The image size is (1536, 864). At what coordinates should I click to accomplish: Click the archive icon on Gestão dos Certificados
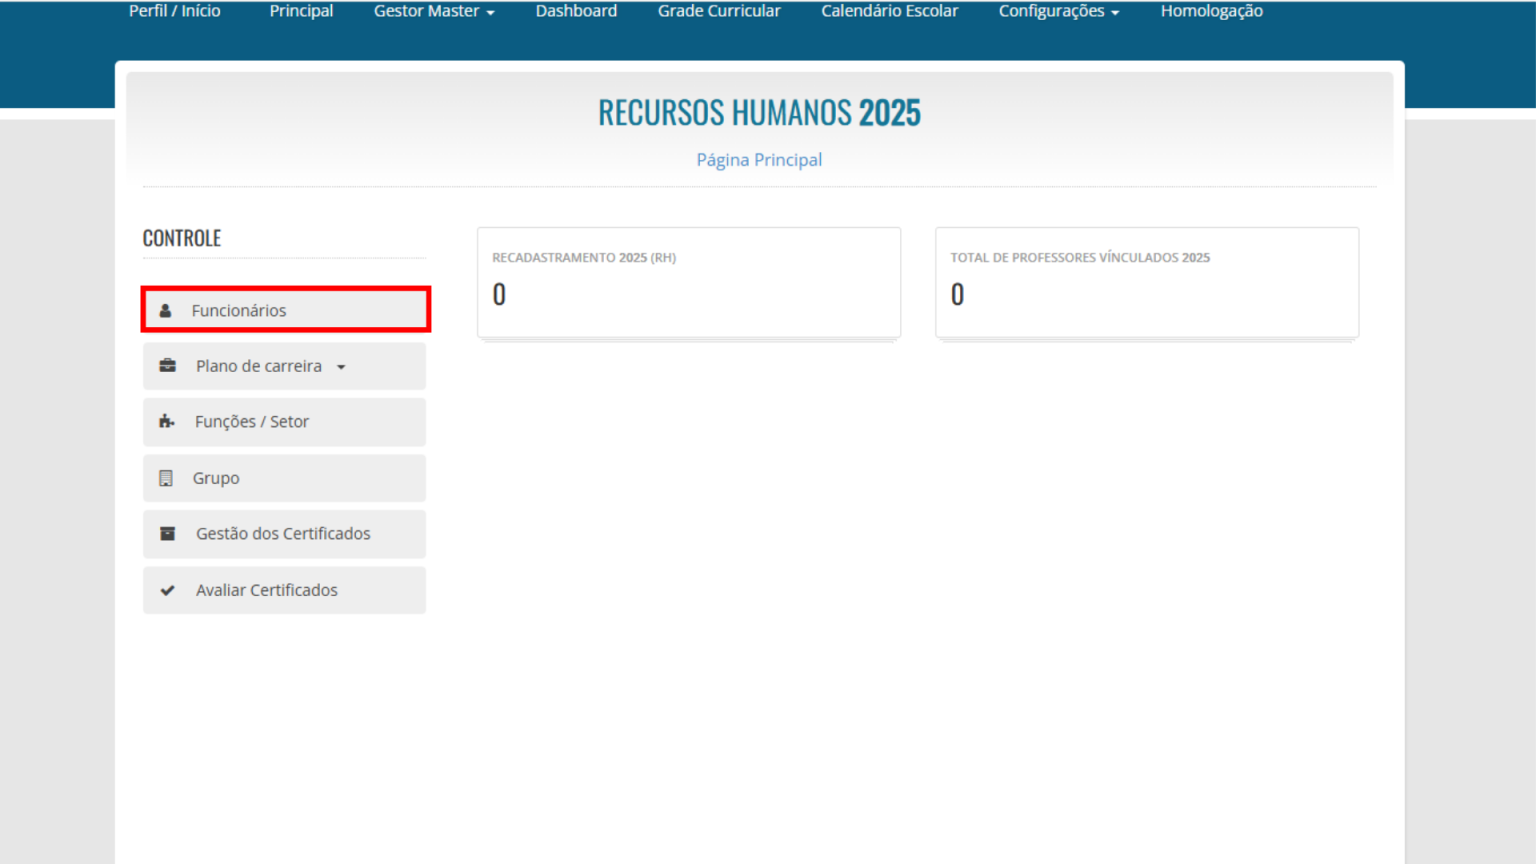[x=166, y=533]
